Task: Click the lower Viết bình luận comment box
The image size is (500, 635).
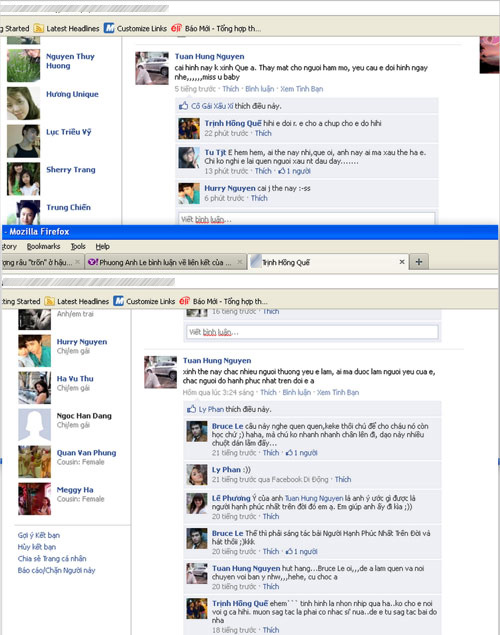Action: tap(312, 332)
